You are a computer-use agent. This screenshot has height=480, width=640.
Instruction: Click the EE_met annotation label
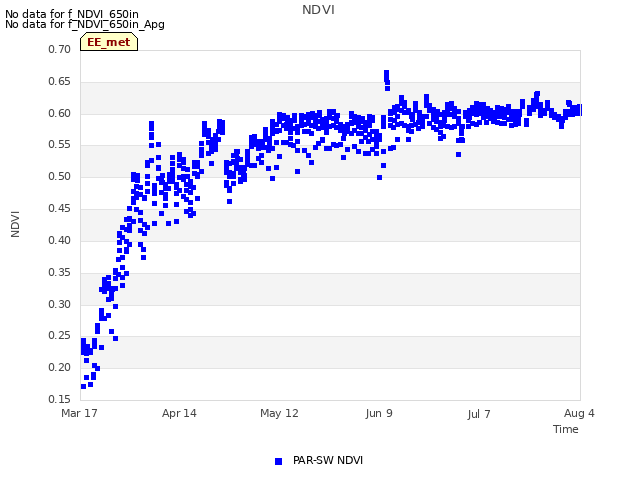coord(109,42)
